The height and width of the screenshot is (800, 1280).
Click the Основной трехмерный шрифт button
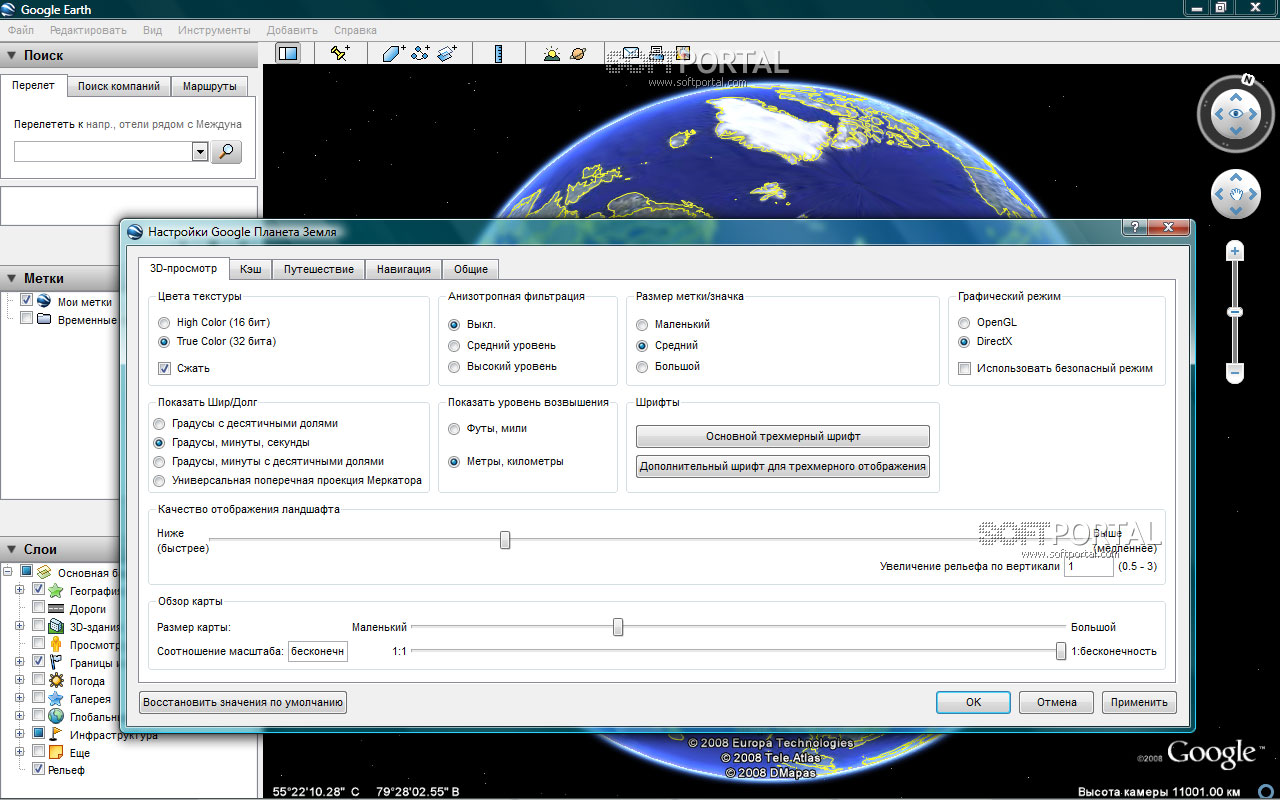point(783,436)
